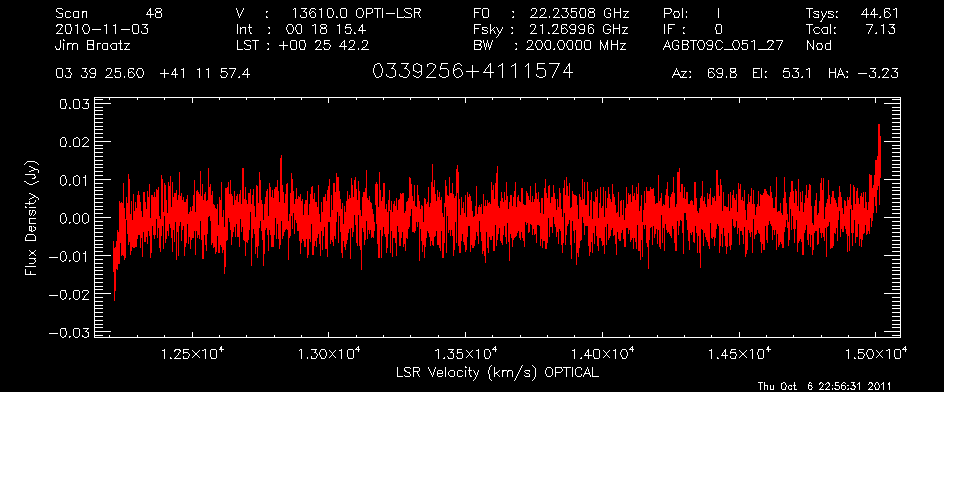Screen dimensions: 962x490
Task: Click Tsys value 44.61
Action: point(879,13)
